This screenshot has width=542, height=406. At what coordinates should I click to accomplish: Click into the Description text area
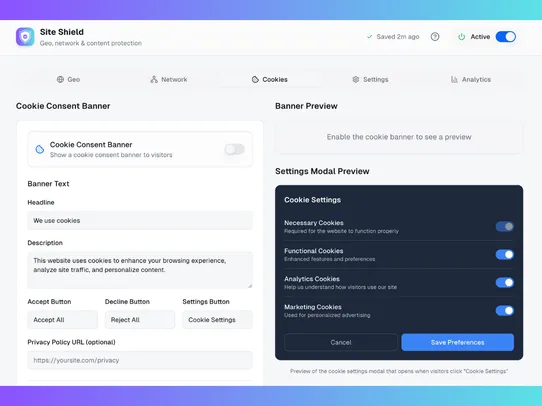pyautogui.click(x=140, y=270)
